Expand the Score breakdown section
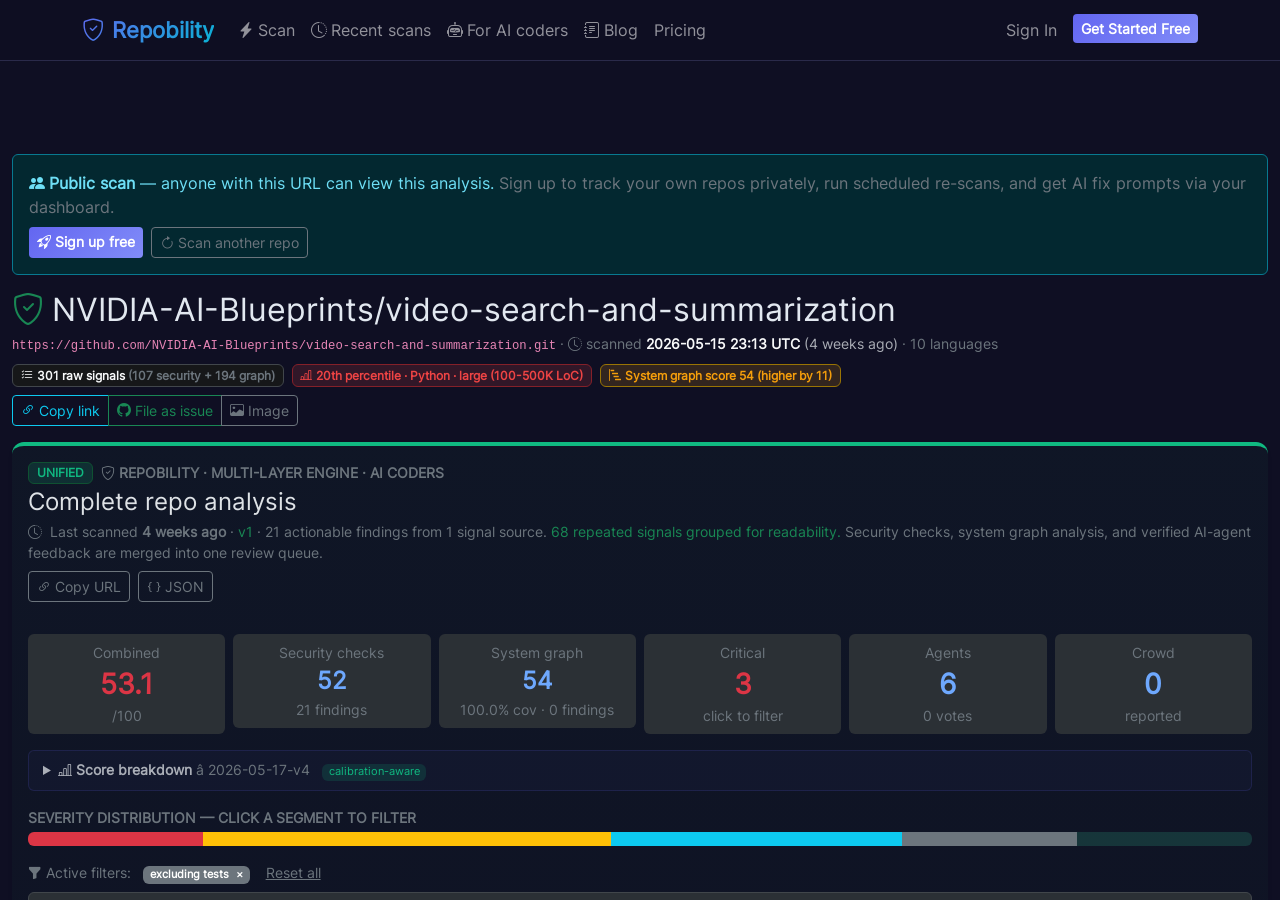The width and height of the screenshot is (1280, 900). tap(640, 770)
